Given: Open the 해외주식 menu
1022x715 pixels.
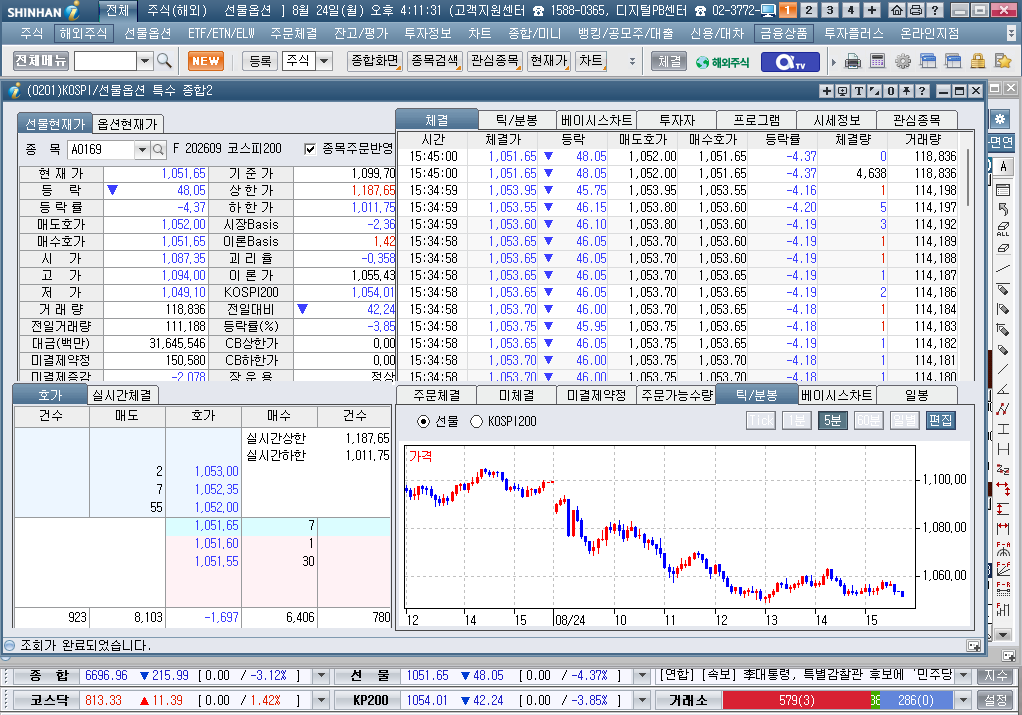Looking at the screenshot, I should [x=83, y=33].
